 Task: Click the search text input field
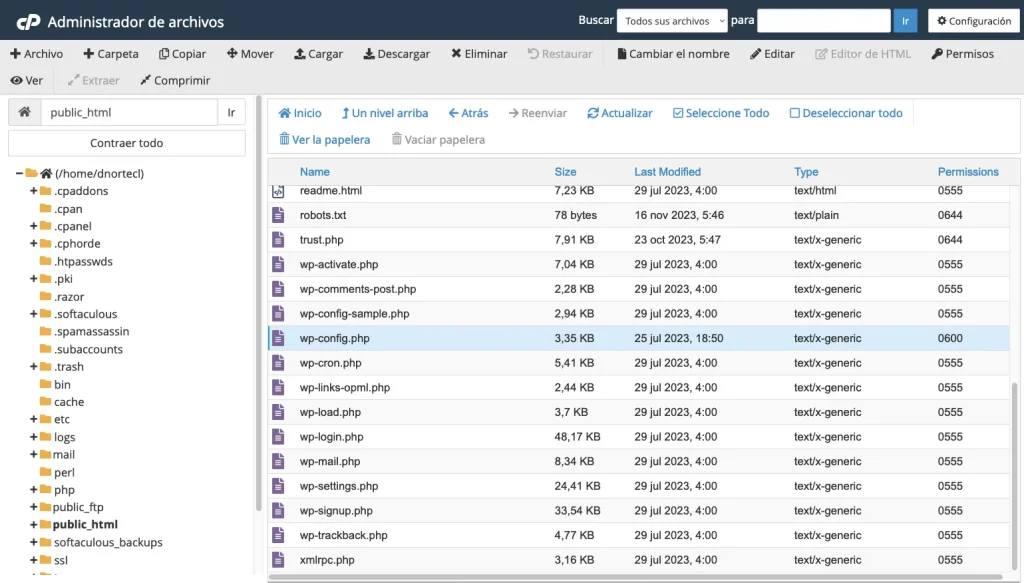coord(824,21)
